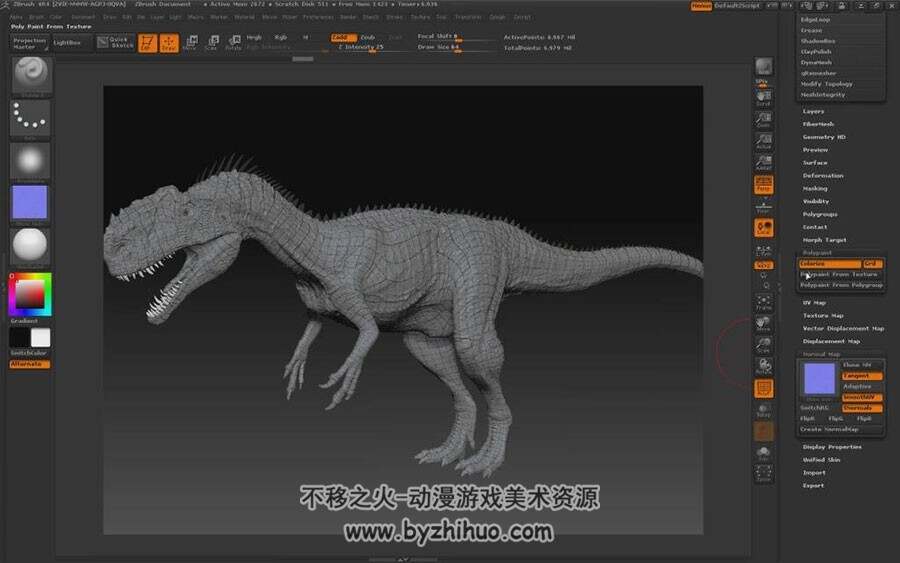Pick a color in the color picker square
900x563 pixels.
29,294
